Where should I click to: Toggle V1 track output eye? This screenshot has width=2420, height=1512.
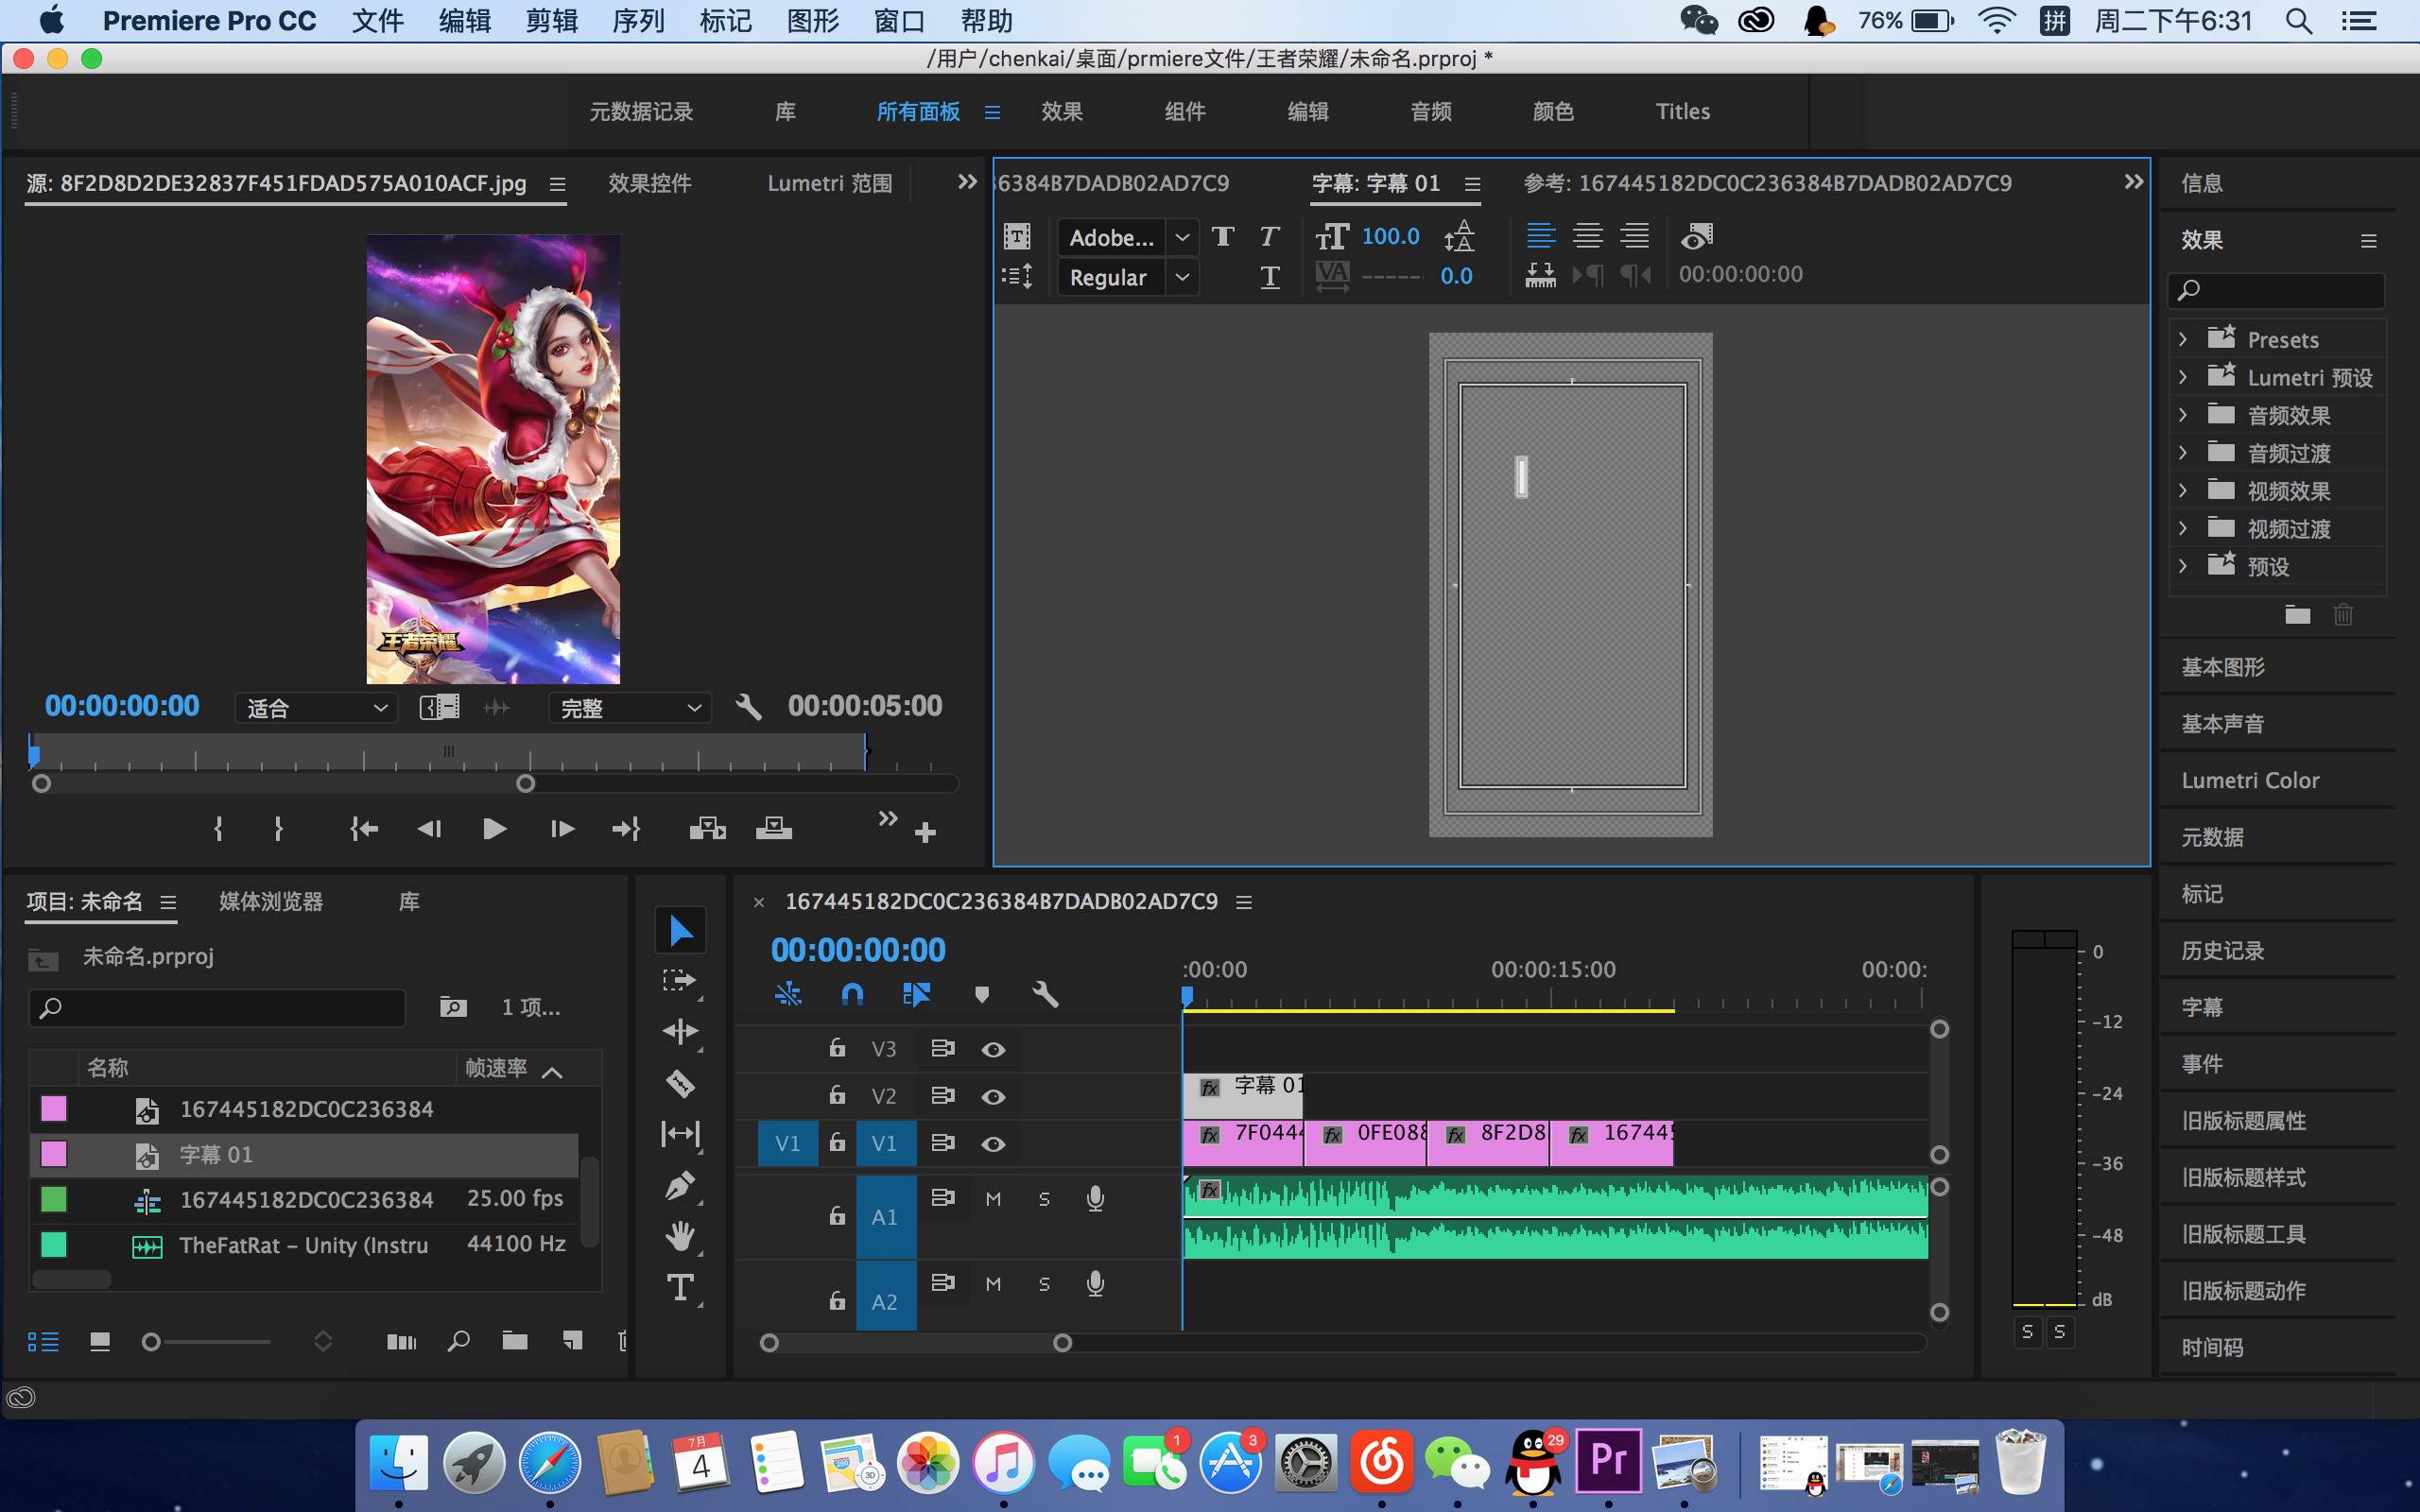(992, 1143)
